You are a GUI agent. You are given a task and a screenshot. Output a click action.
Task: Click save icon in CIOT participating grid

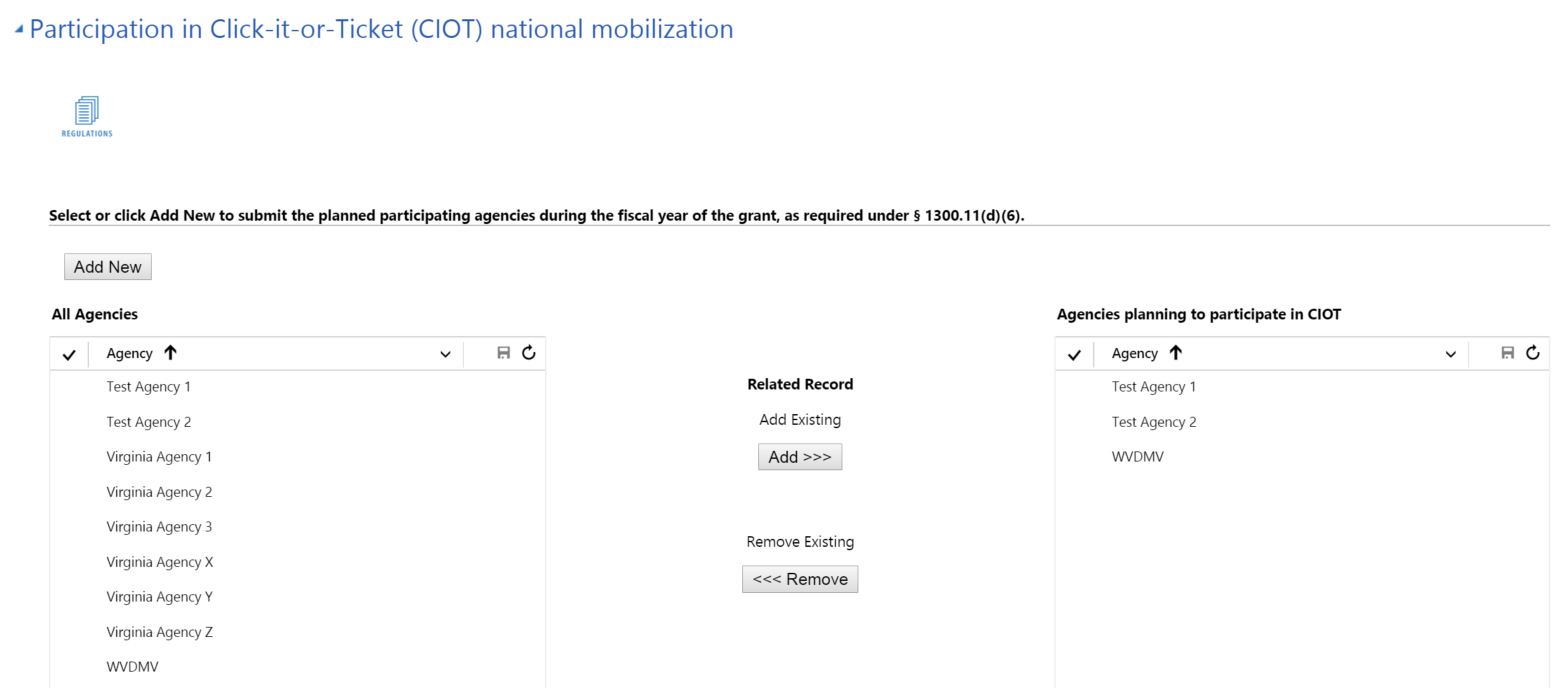pyautogui.click(x=1508, y=353)
